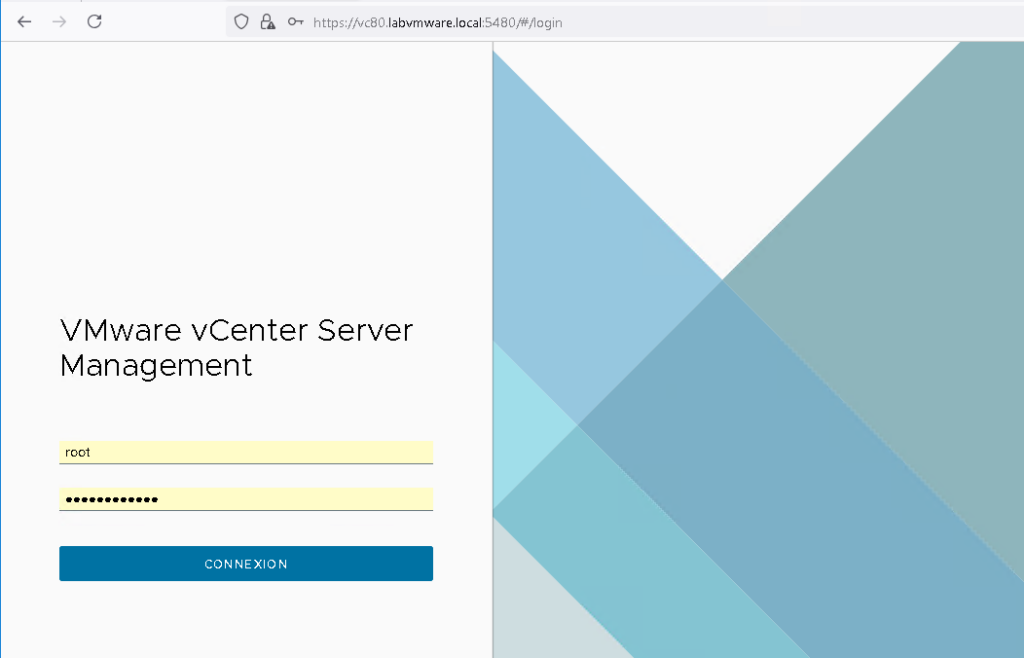1024x658 pixels.
Task: Reload the vCenter login page
Action: (x=95, y=21)
